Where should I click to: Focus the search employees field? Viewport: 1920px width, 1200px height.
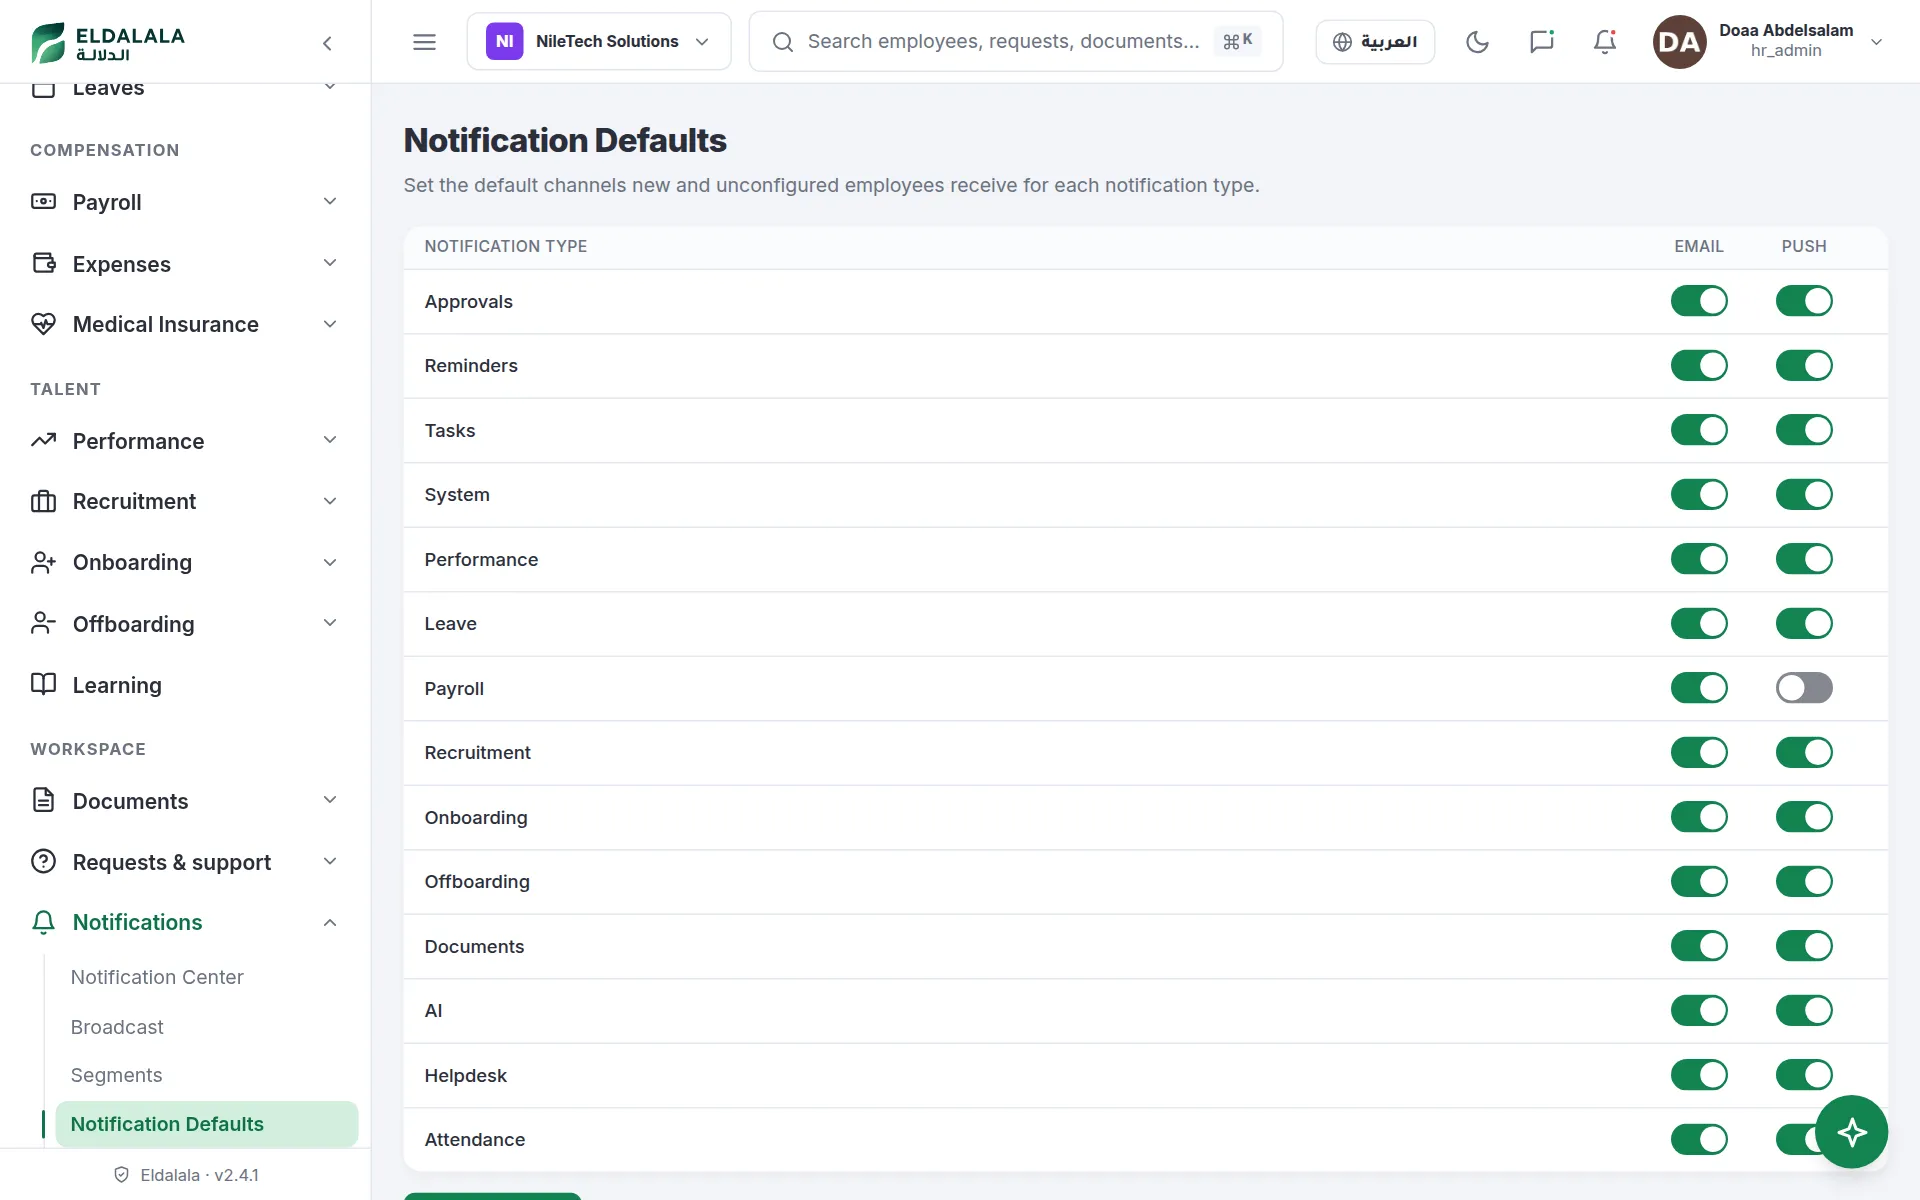point(1016,42)
